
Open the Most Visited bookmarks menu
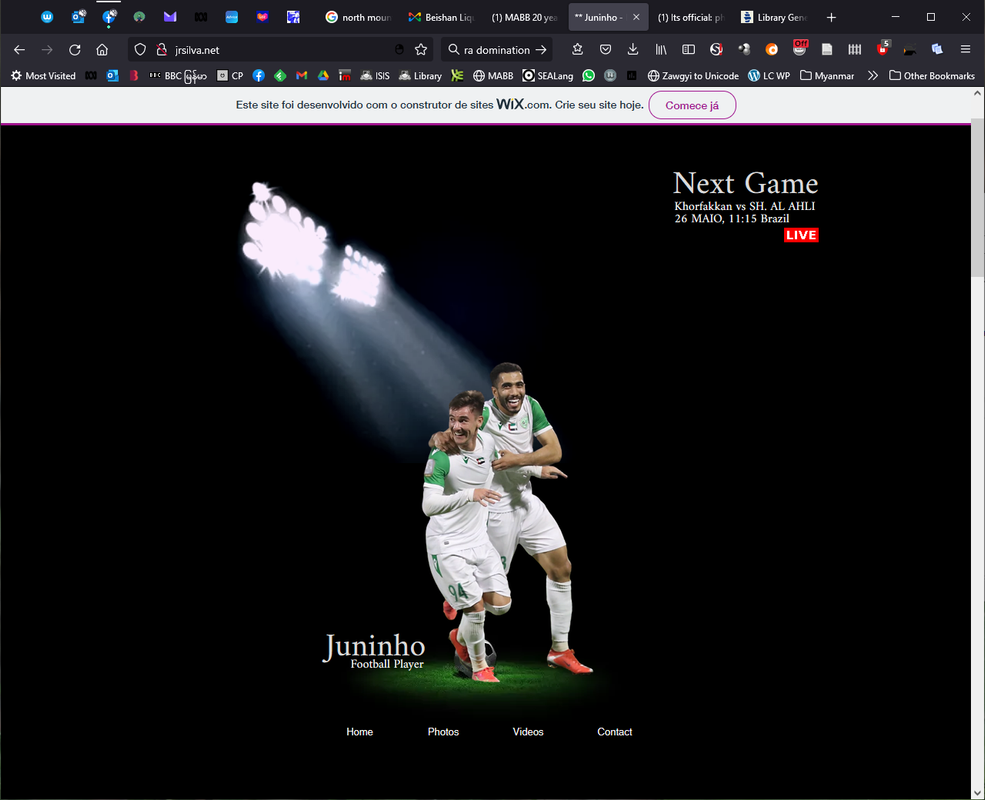tap(43, 75)
